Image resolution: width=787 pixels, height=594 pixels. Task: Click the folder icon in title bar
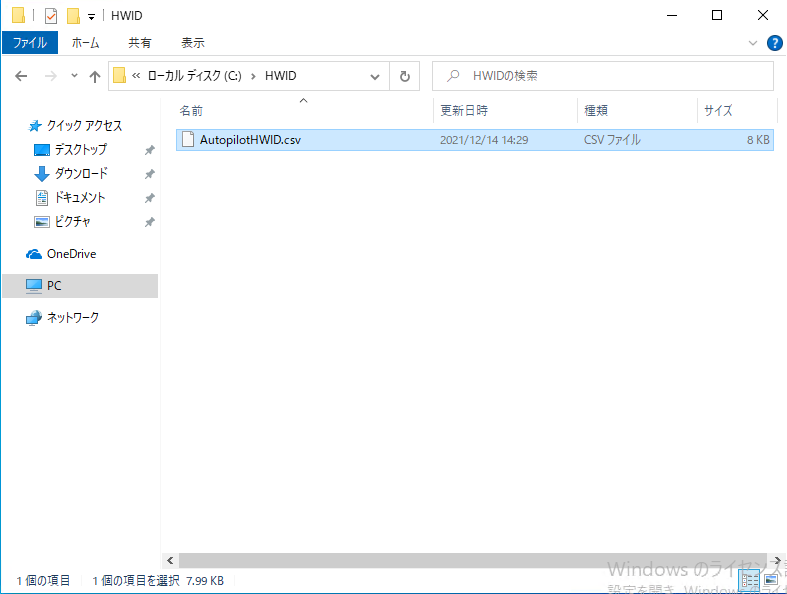(x=19, y=16)
